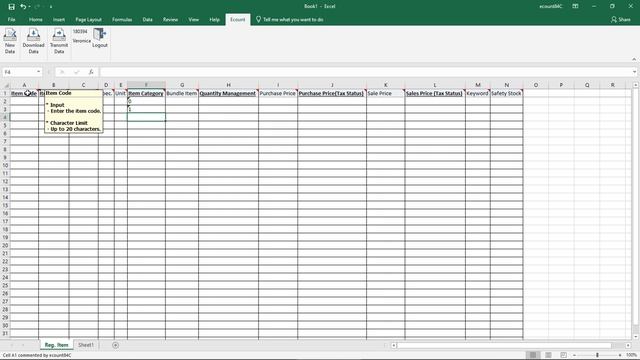Save the workbook via Quick Access save icon
The image size is (640, 360).
11,7
